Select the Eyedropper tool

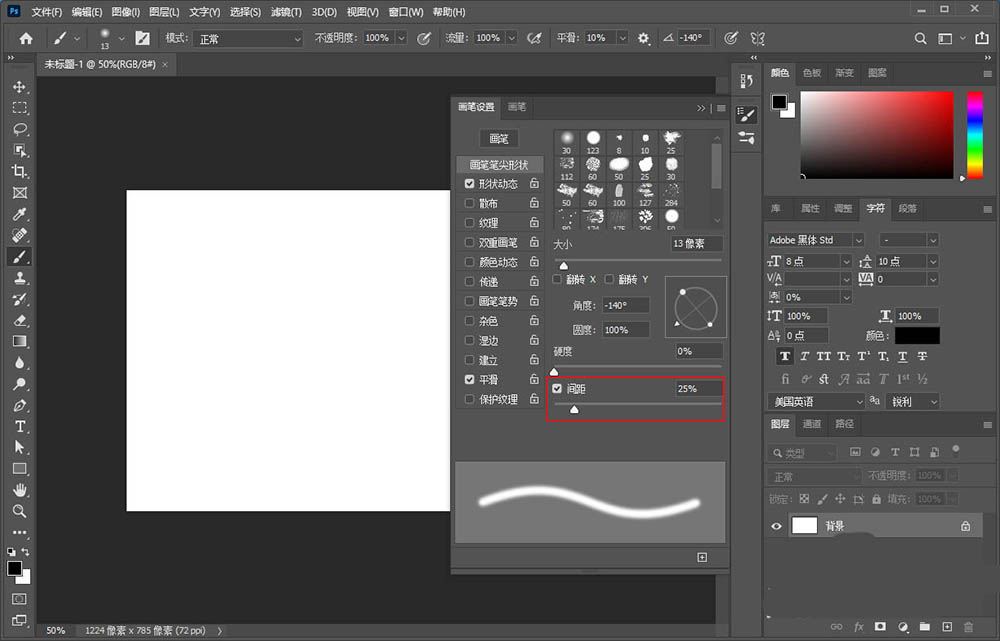(19, 215)
